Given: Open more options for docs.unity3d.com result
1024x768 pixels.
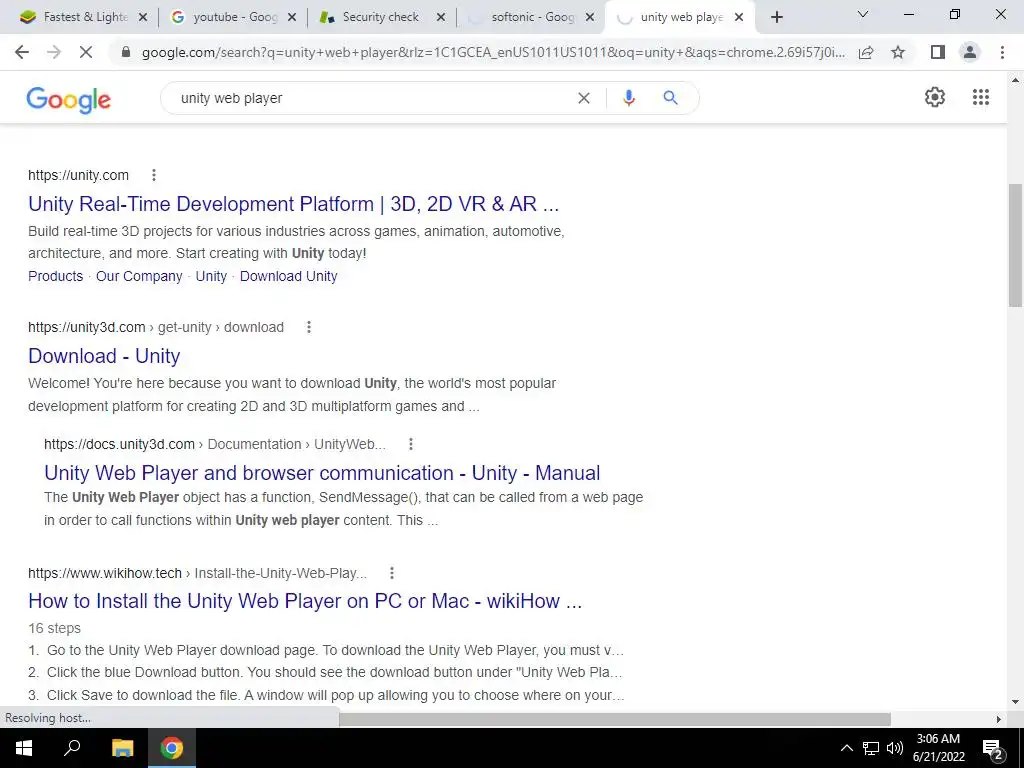Looking at the screenshot, I should tap(411, 444).
